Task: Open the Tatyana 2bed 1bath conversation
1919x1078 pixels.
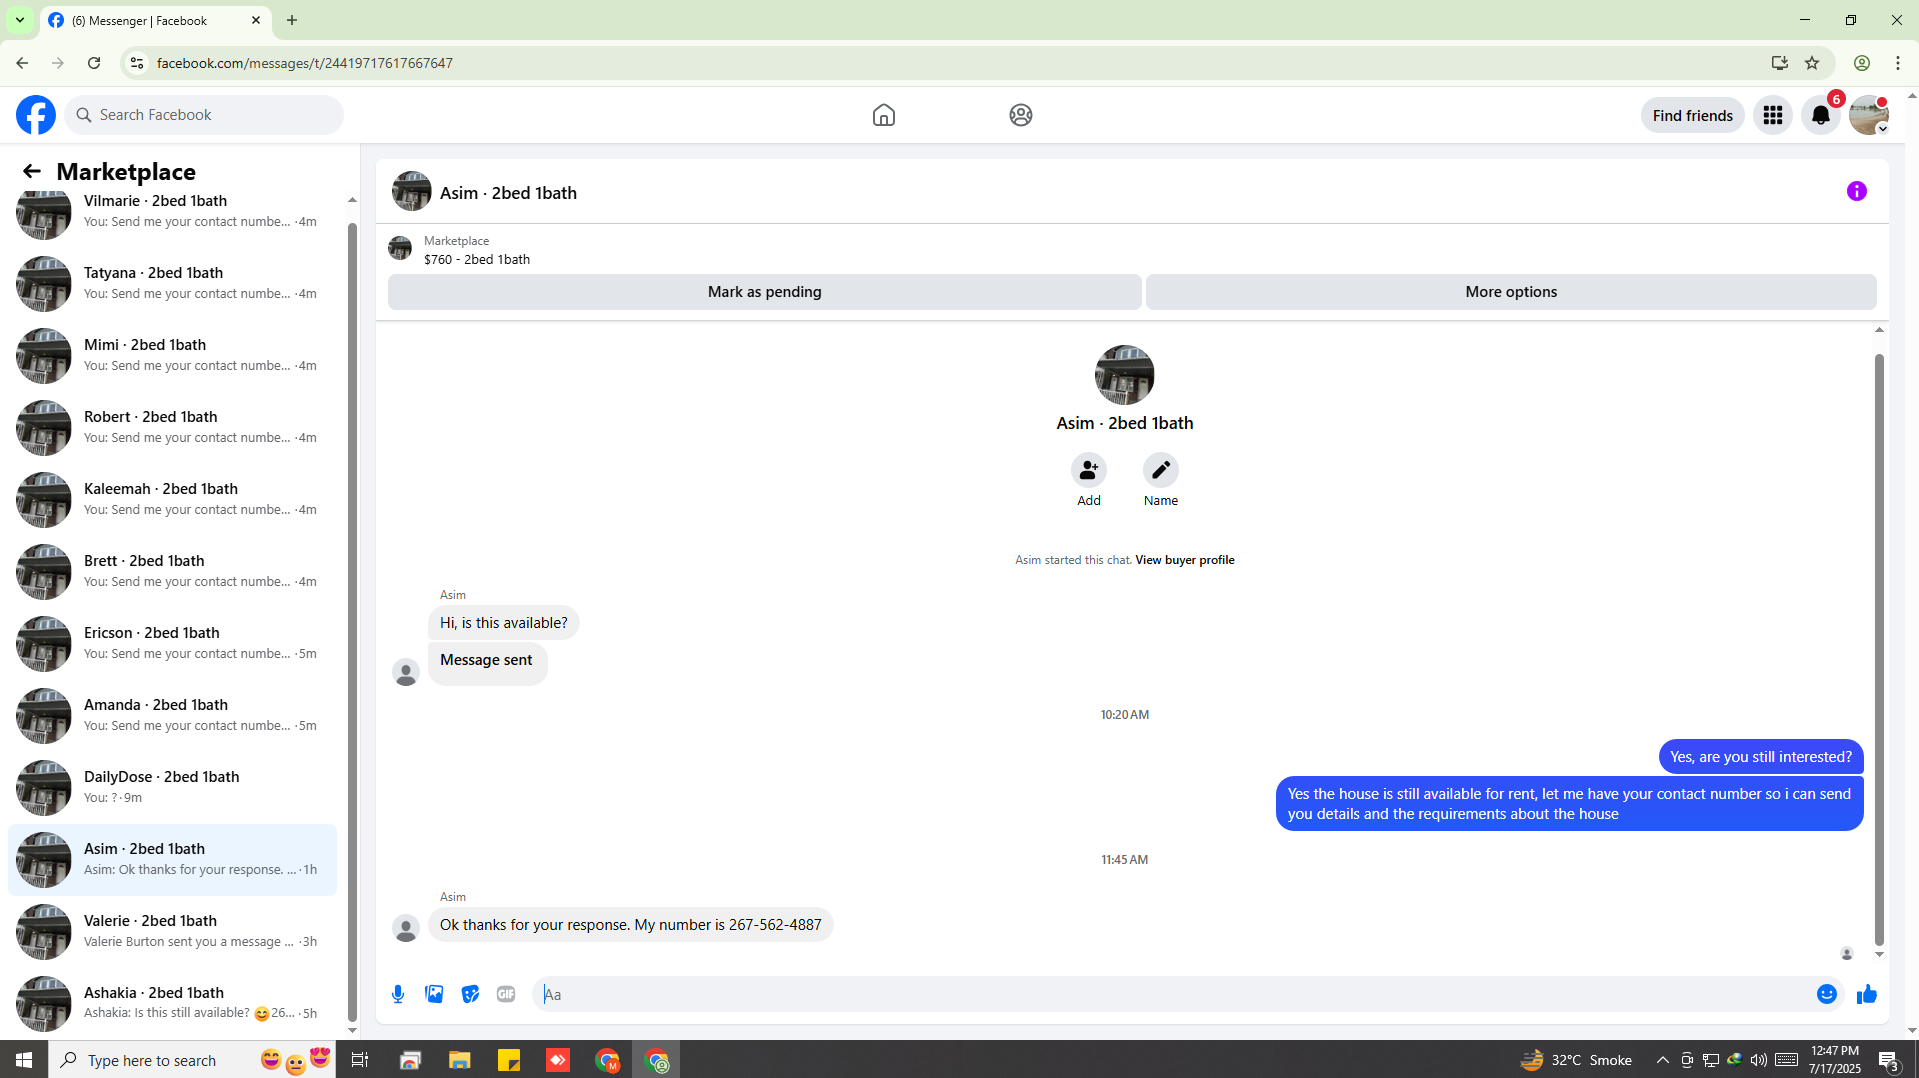Action: [172, 283]
